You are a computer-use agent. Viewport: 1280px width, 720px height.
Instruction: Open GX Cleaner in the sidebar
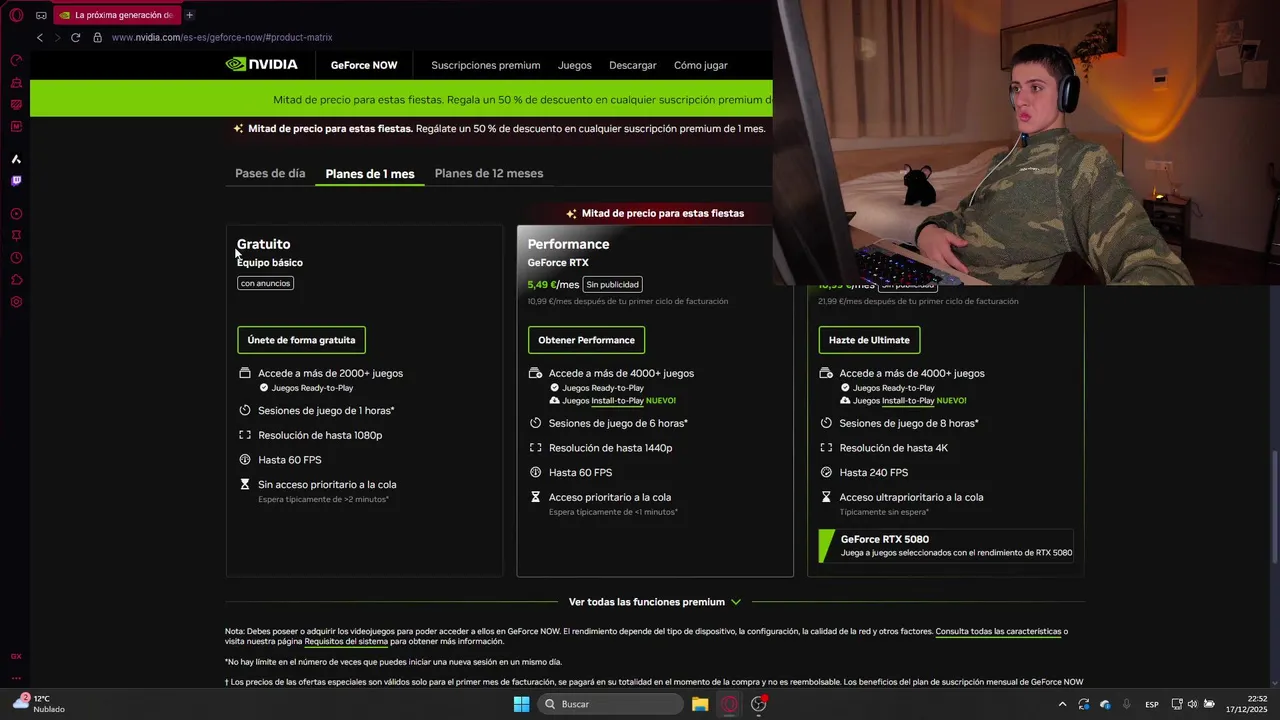[16, 82]
